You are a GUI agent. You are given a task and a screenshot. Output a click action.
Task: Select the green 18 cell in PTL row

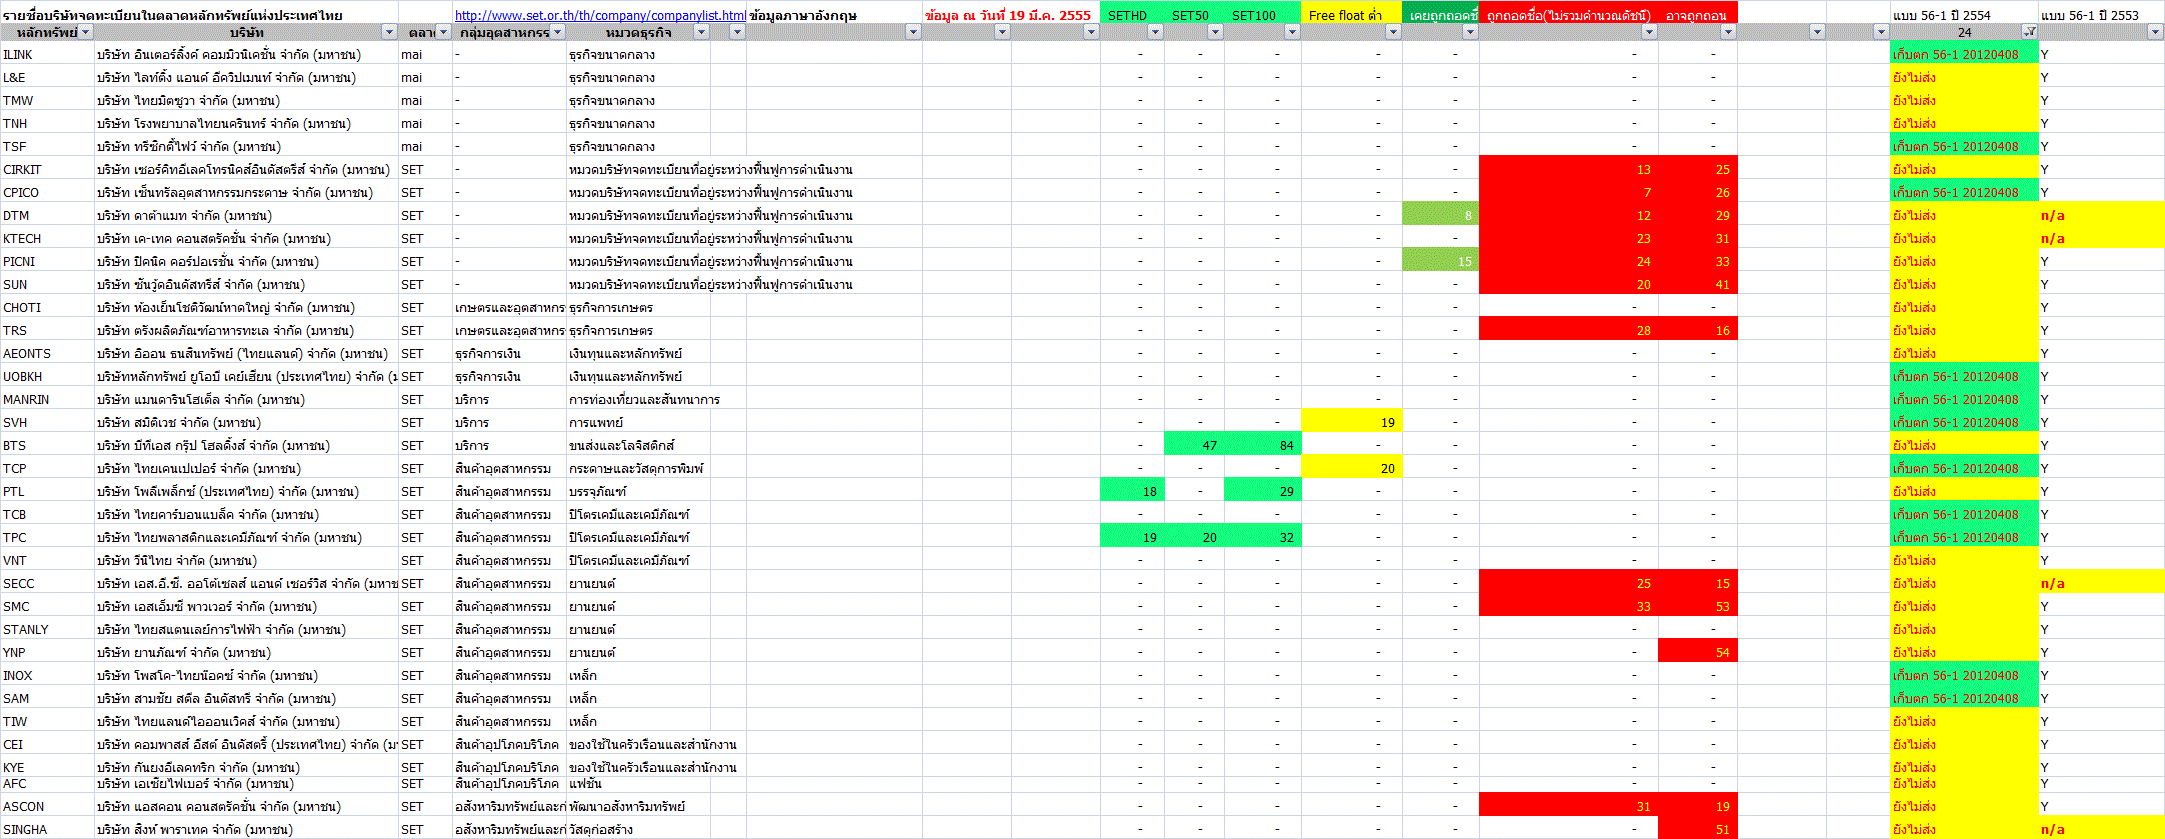tap(1132, 491)
